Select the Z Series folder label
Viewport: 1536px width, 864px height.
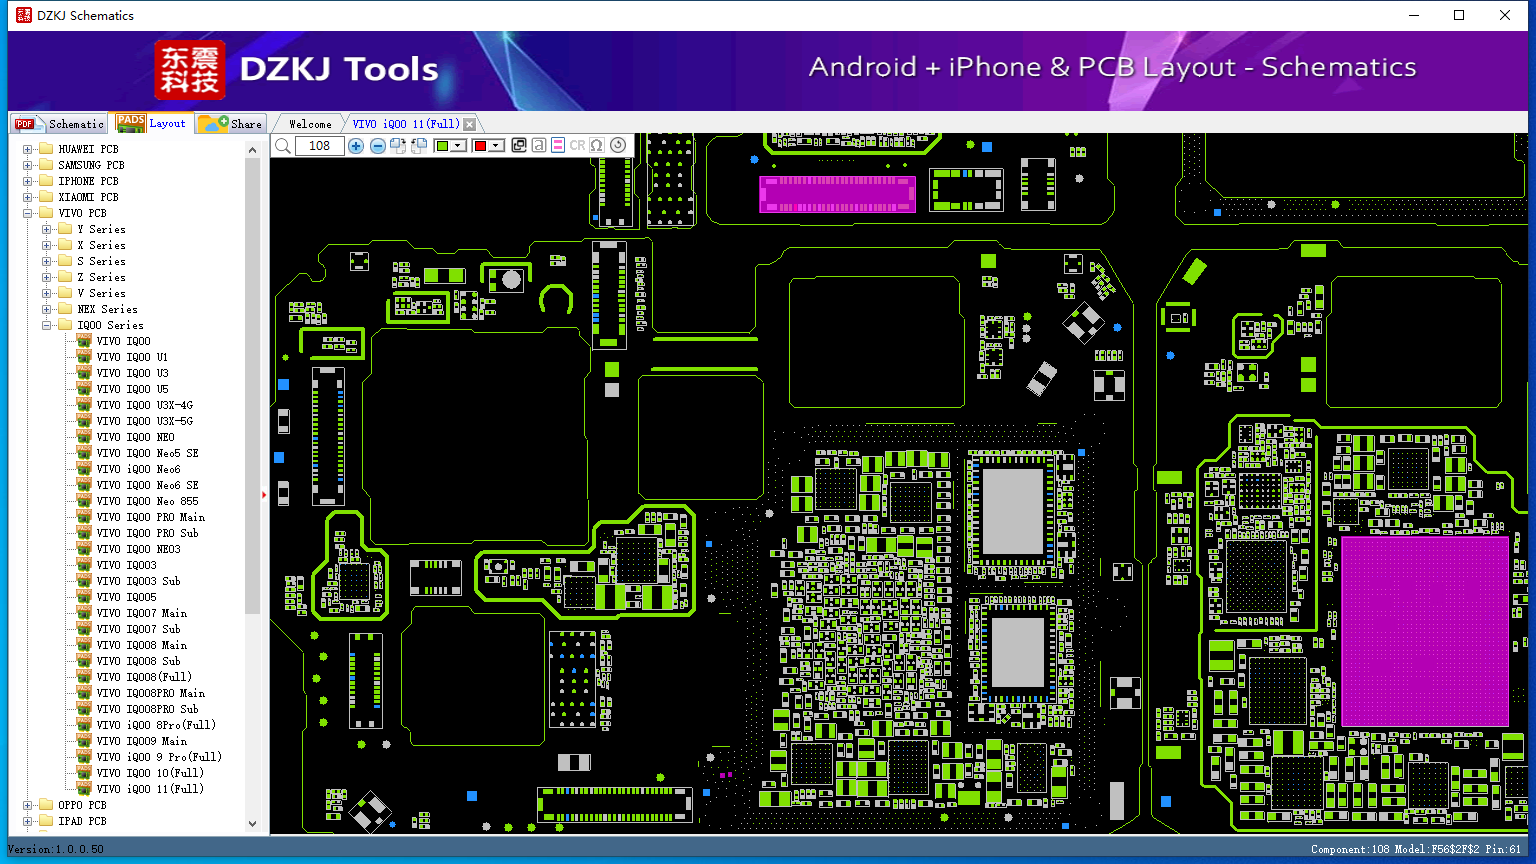pyautogui.click(x=102, y=277)
